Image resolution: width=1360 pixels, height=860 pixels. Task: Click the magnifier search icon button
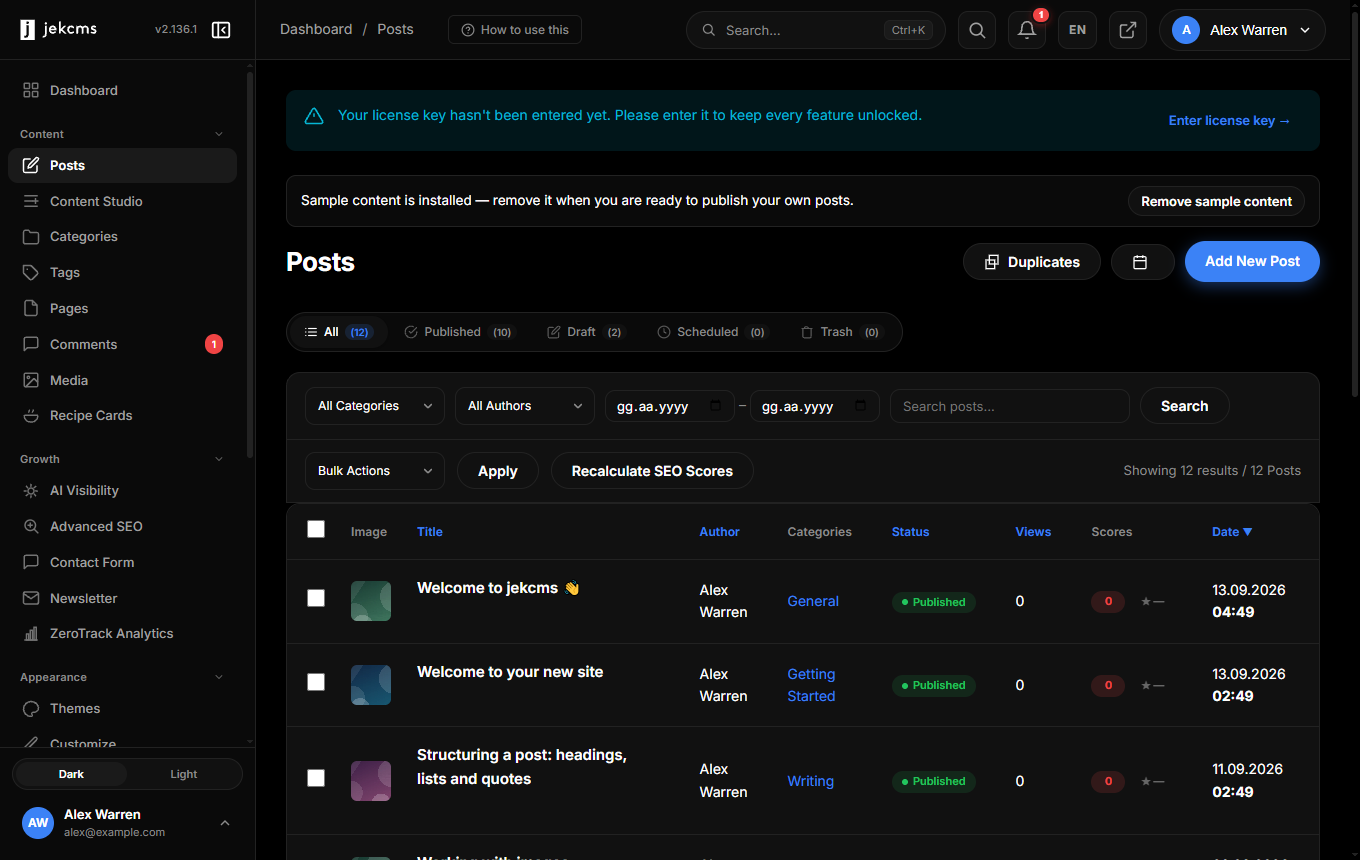pos(977,30)
